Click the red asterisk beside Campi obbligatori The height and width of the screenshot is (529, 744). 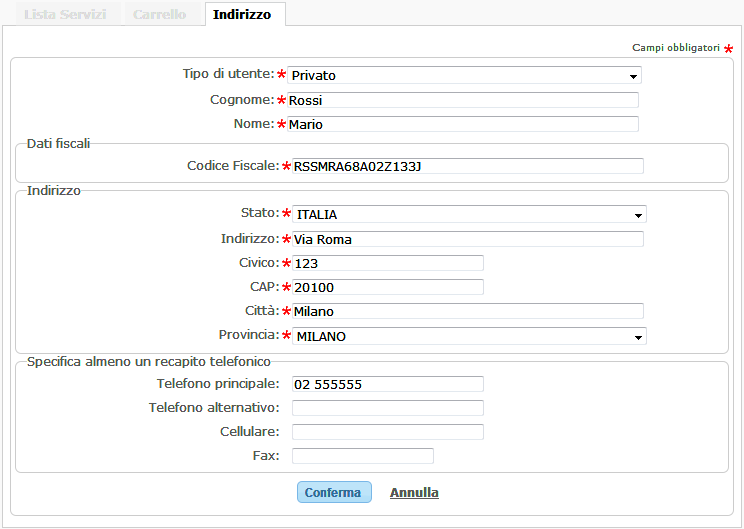[729, 48]
